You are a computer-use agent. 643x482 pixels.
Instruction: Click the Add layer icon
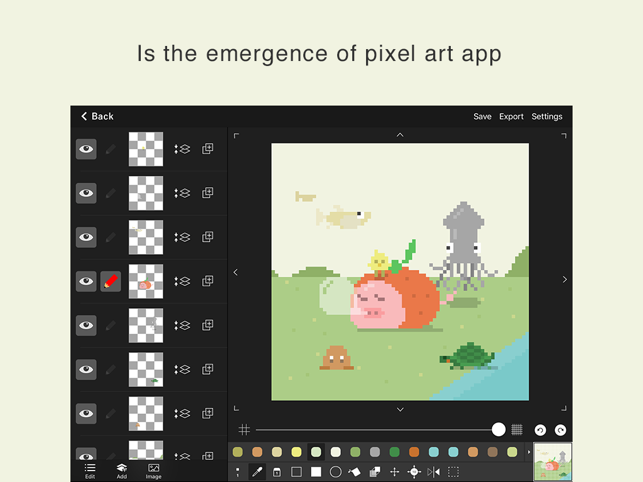121,471
